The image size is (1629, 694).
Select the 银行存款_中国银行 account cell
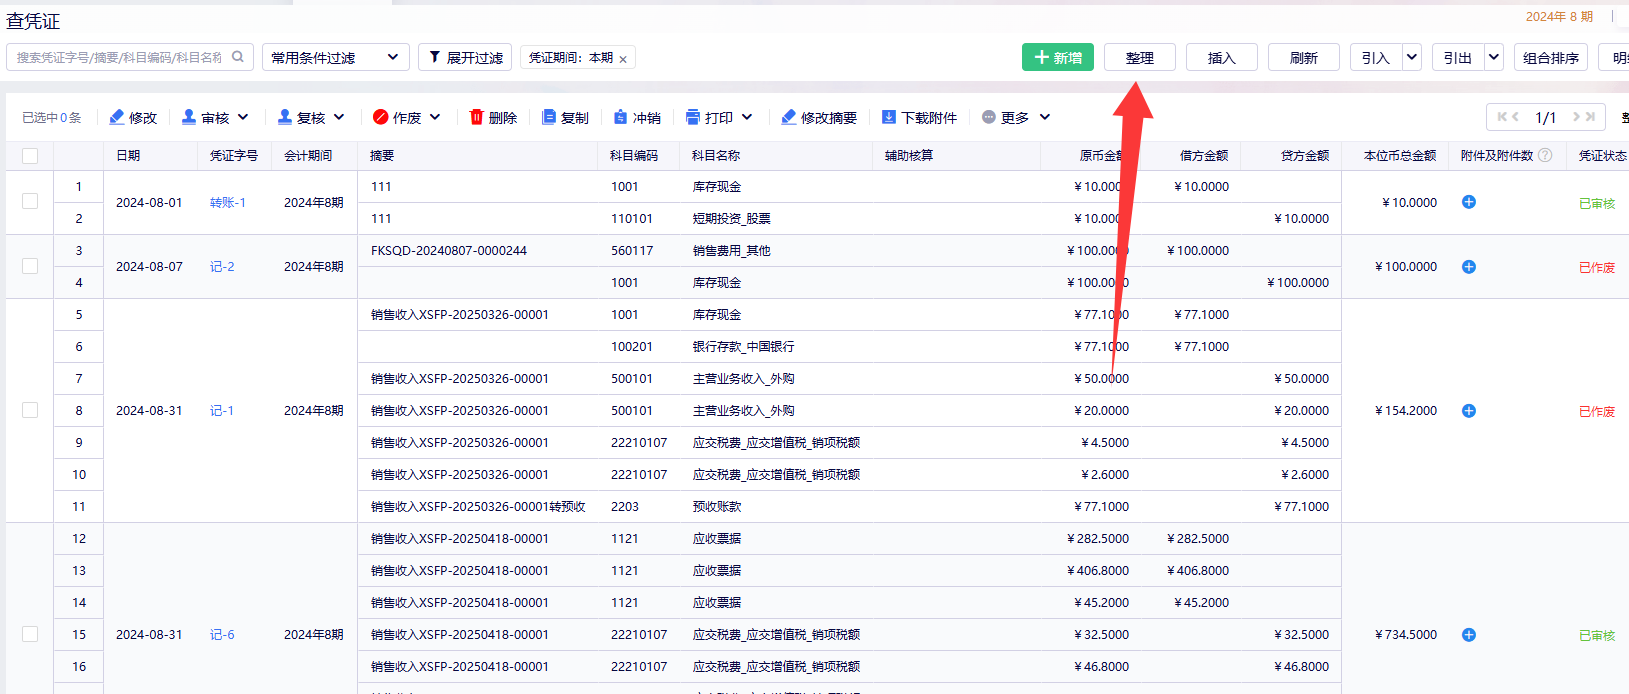[x=743, y=346]
